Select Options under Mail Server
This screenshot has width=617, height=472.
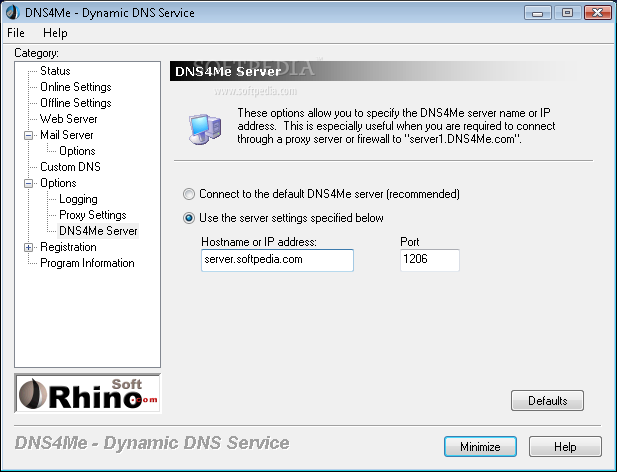coord(77,151)
